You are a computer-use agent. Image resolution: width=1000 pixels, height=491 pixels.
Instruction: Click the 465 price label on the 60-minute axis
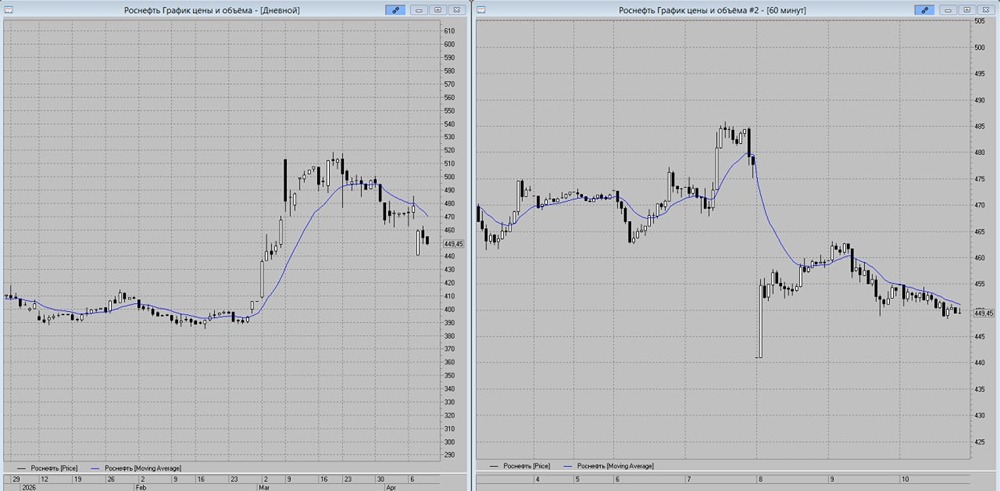[978, 232]
